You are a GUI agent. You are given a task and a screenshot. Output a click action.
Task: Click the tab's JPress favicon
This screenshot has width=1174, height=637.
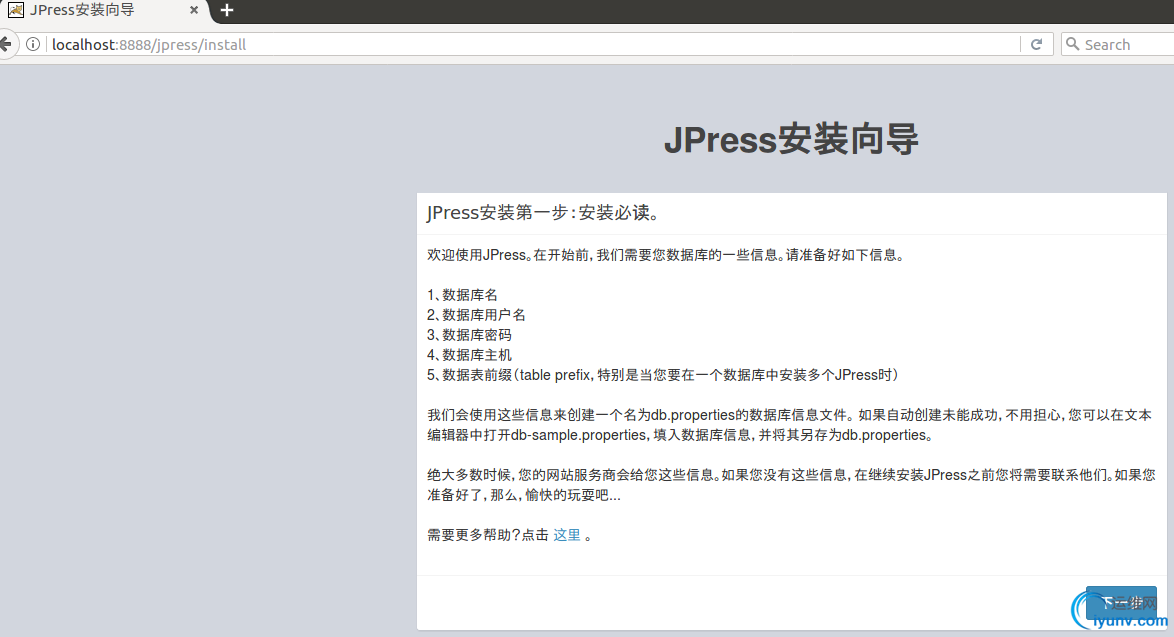click(16, 10)
